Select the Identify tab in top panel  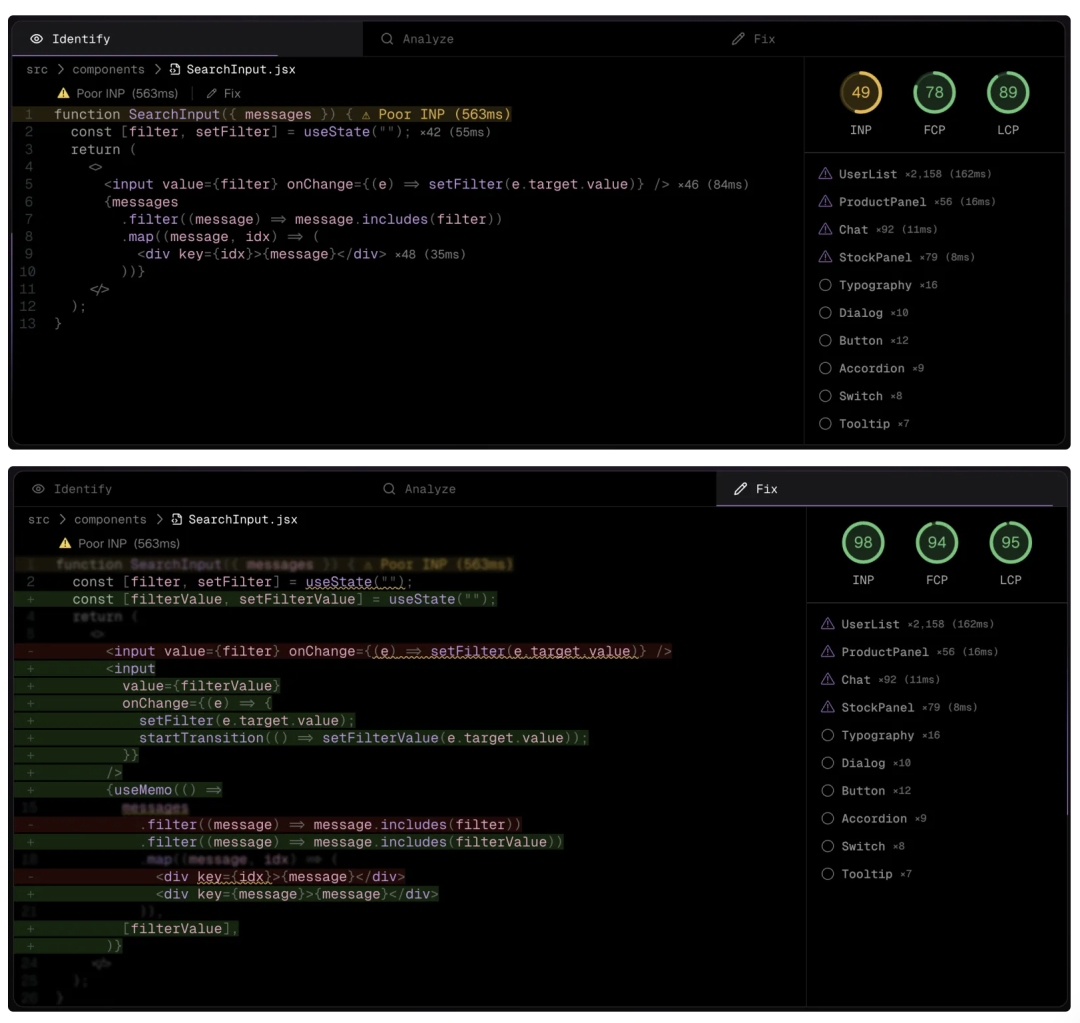pyautogui.click(x=187, y=39)
